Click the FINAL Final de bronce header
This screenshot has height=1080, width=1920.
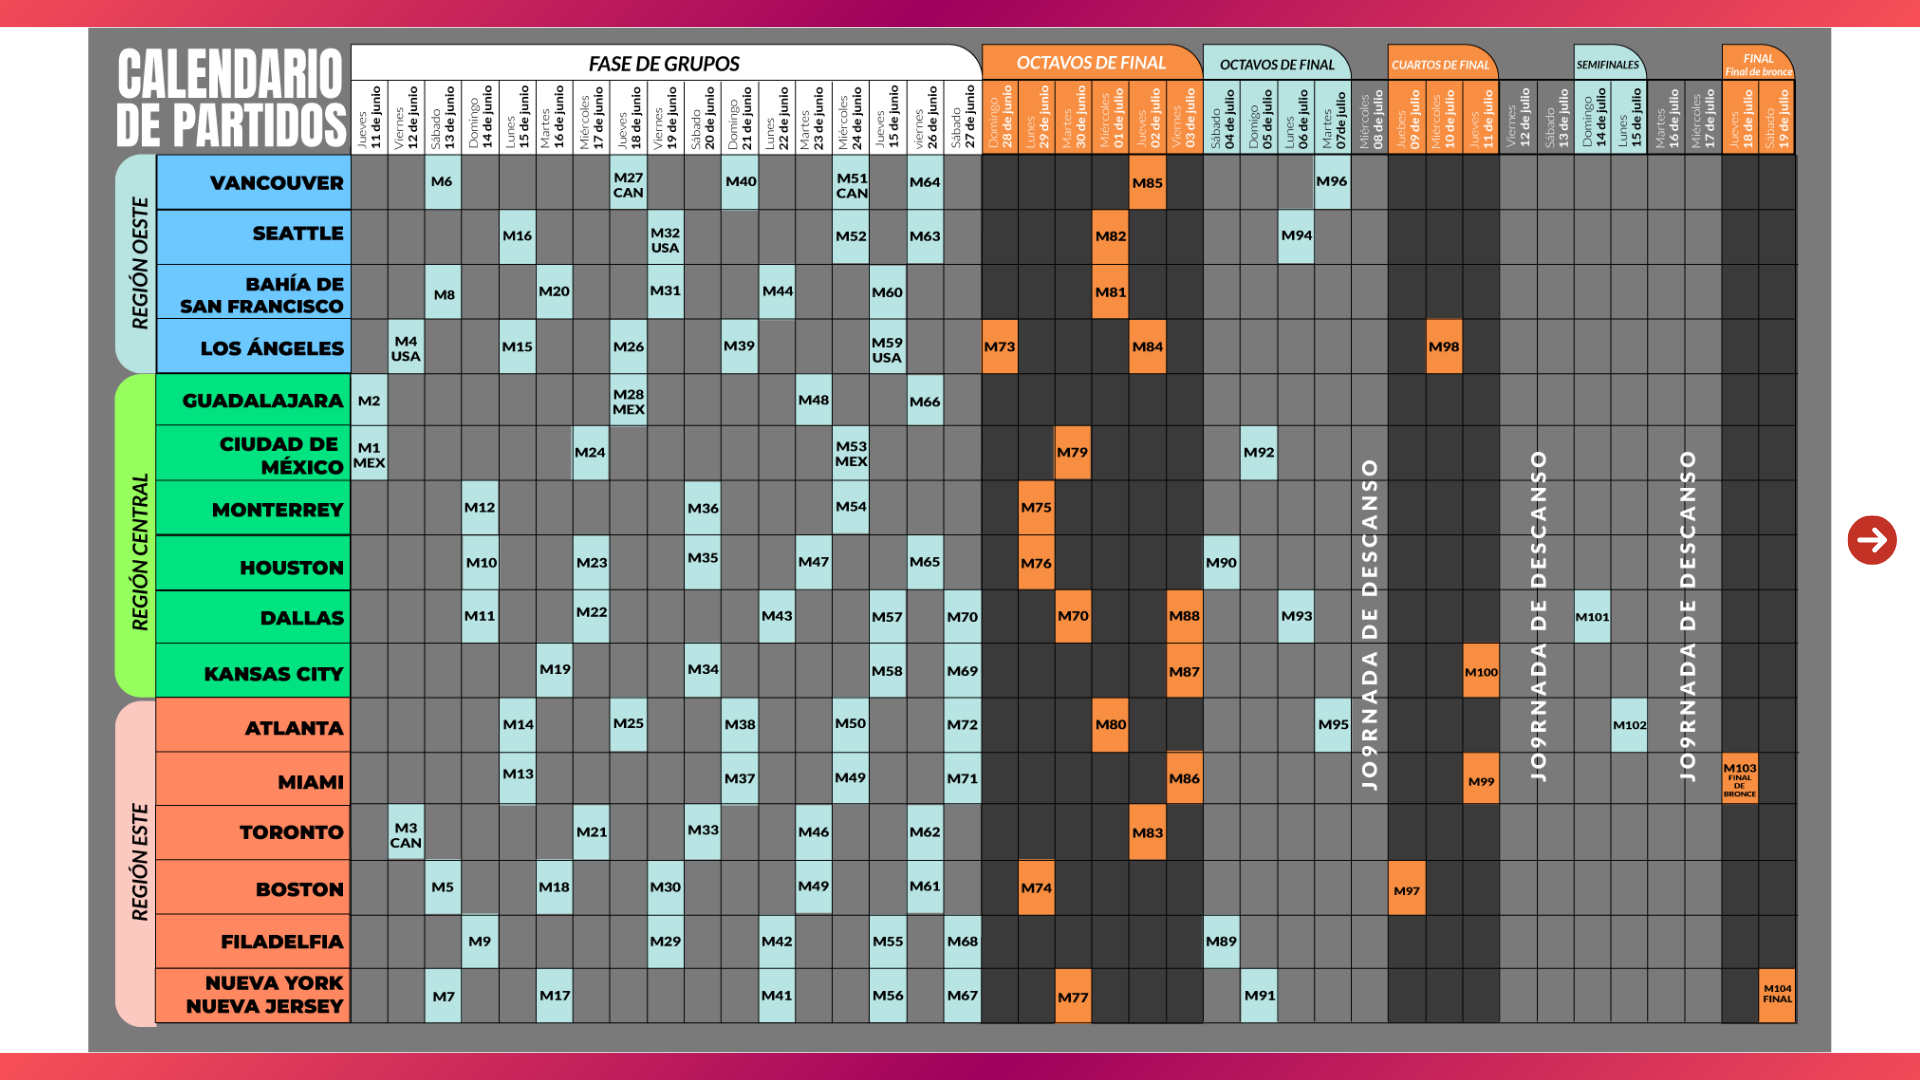[x=1758, y=64]
